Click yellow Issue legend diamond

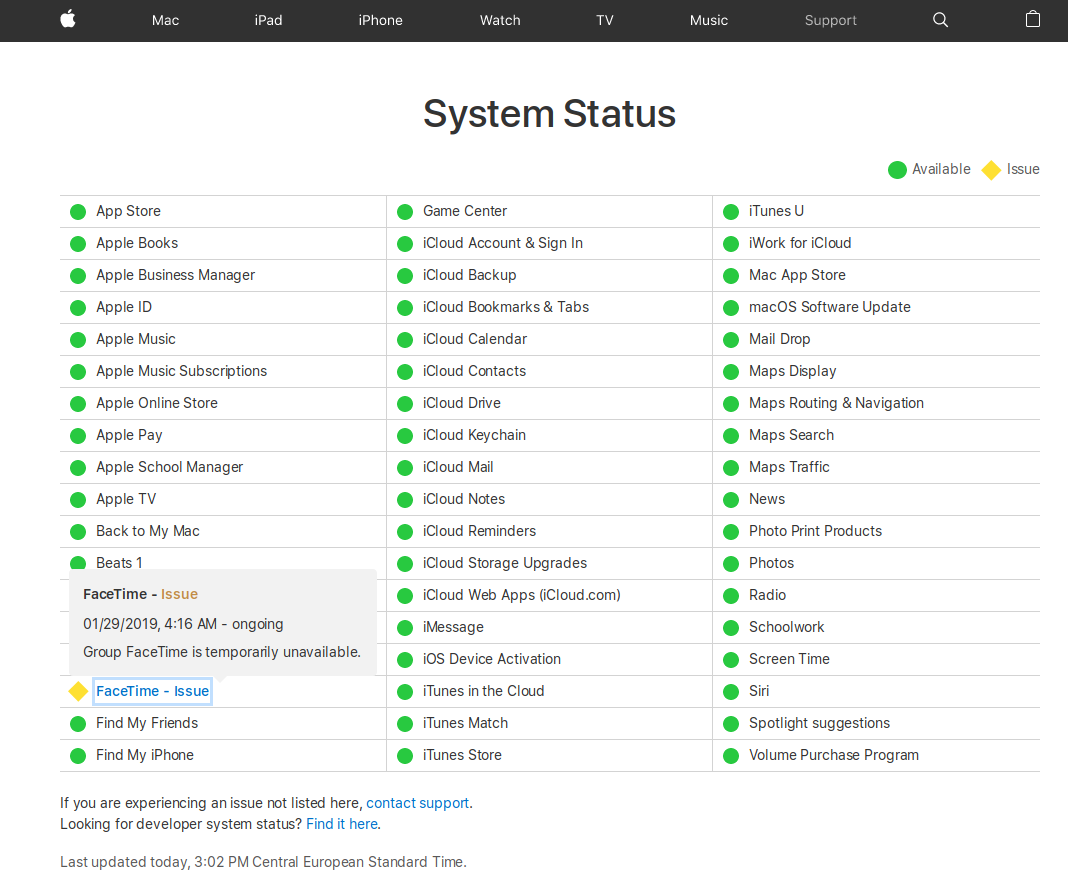(x=991, y=170)
